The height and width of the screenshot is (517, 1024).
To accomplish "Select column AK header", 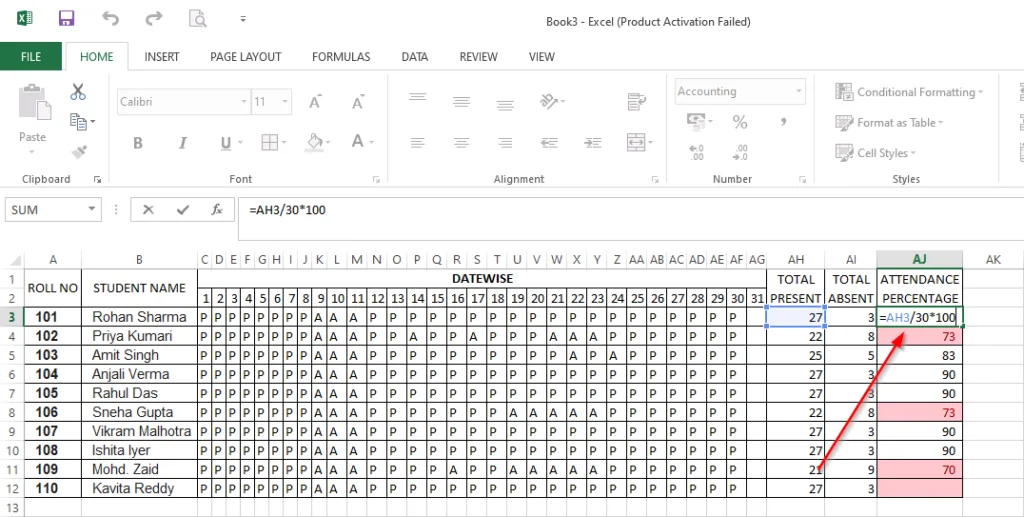I will click(x=993, y=260).
